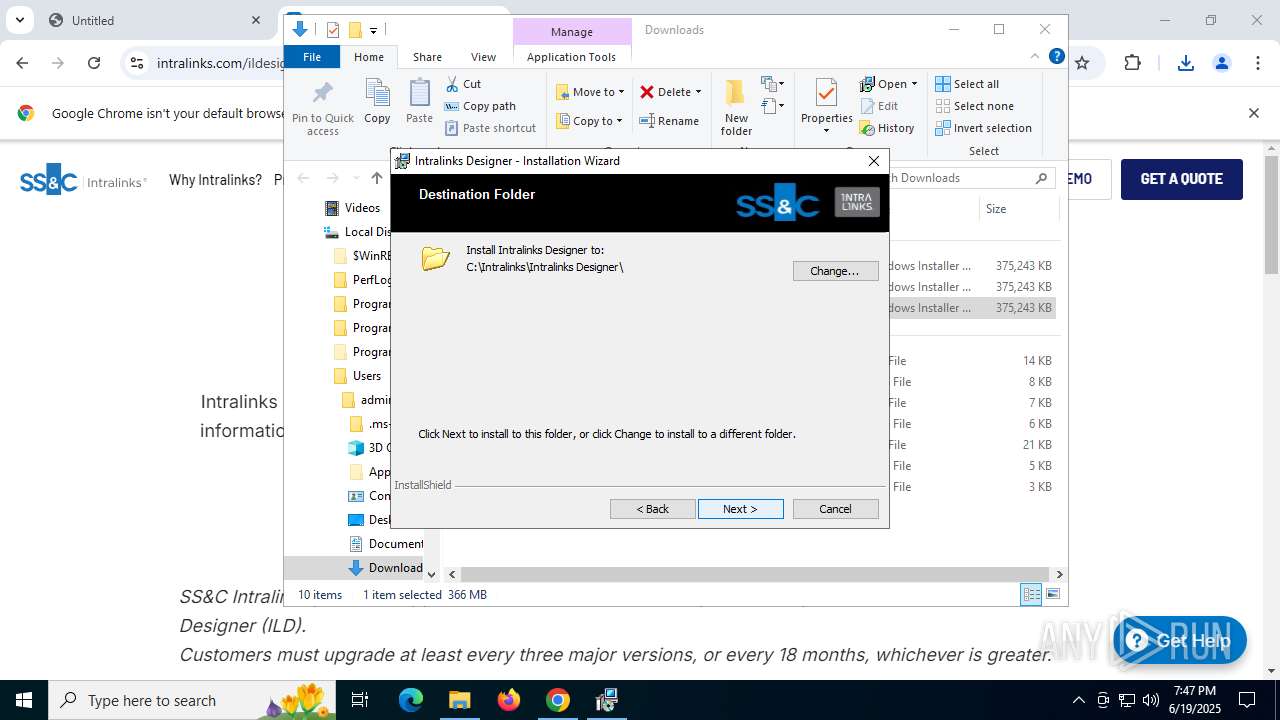Click the Get Help chat button
This screenshot has height=720, width=1280.
[x=1180, y=641]
